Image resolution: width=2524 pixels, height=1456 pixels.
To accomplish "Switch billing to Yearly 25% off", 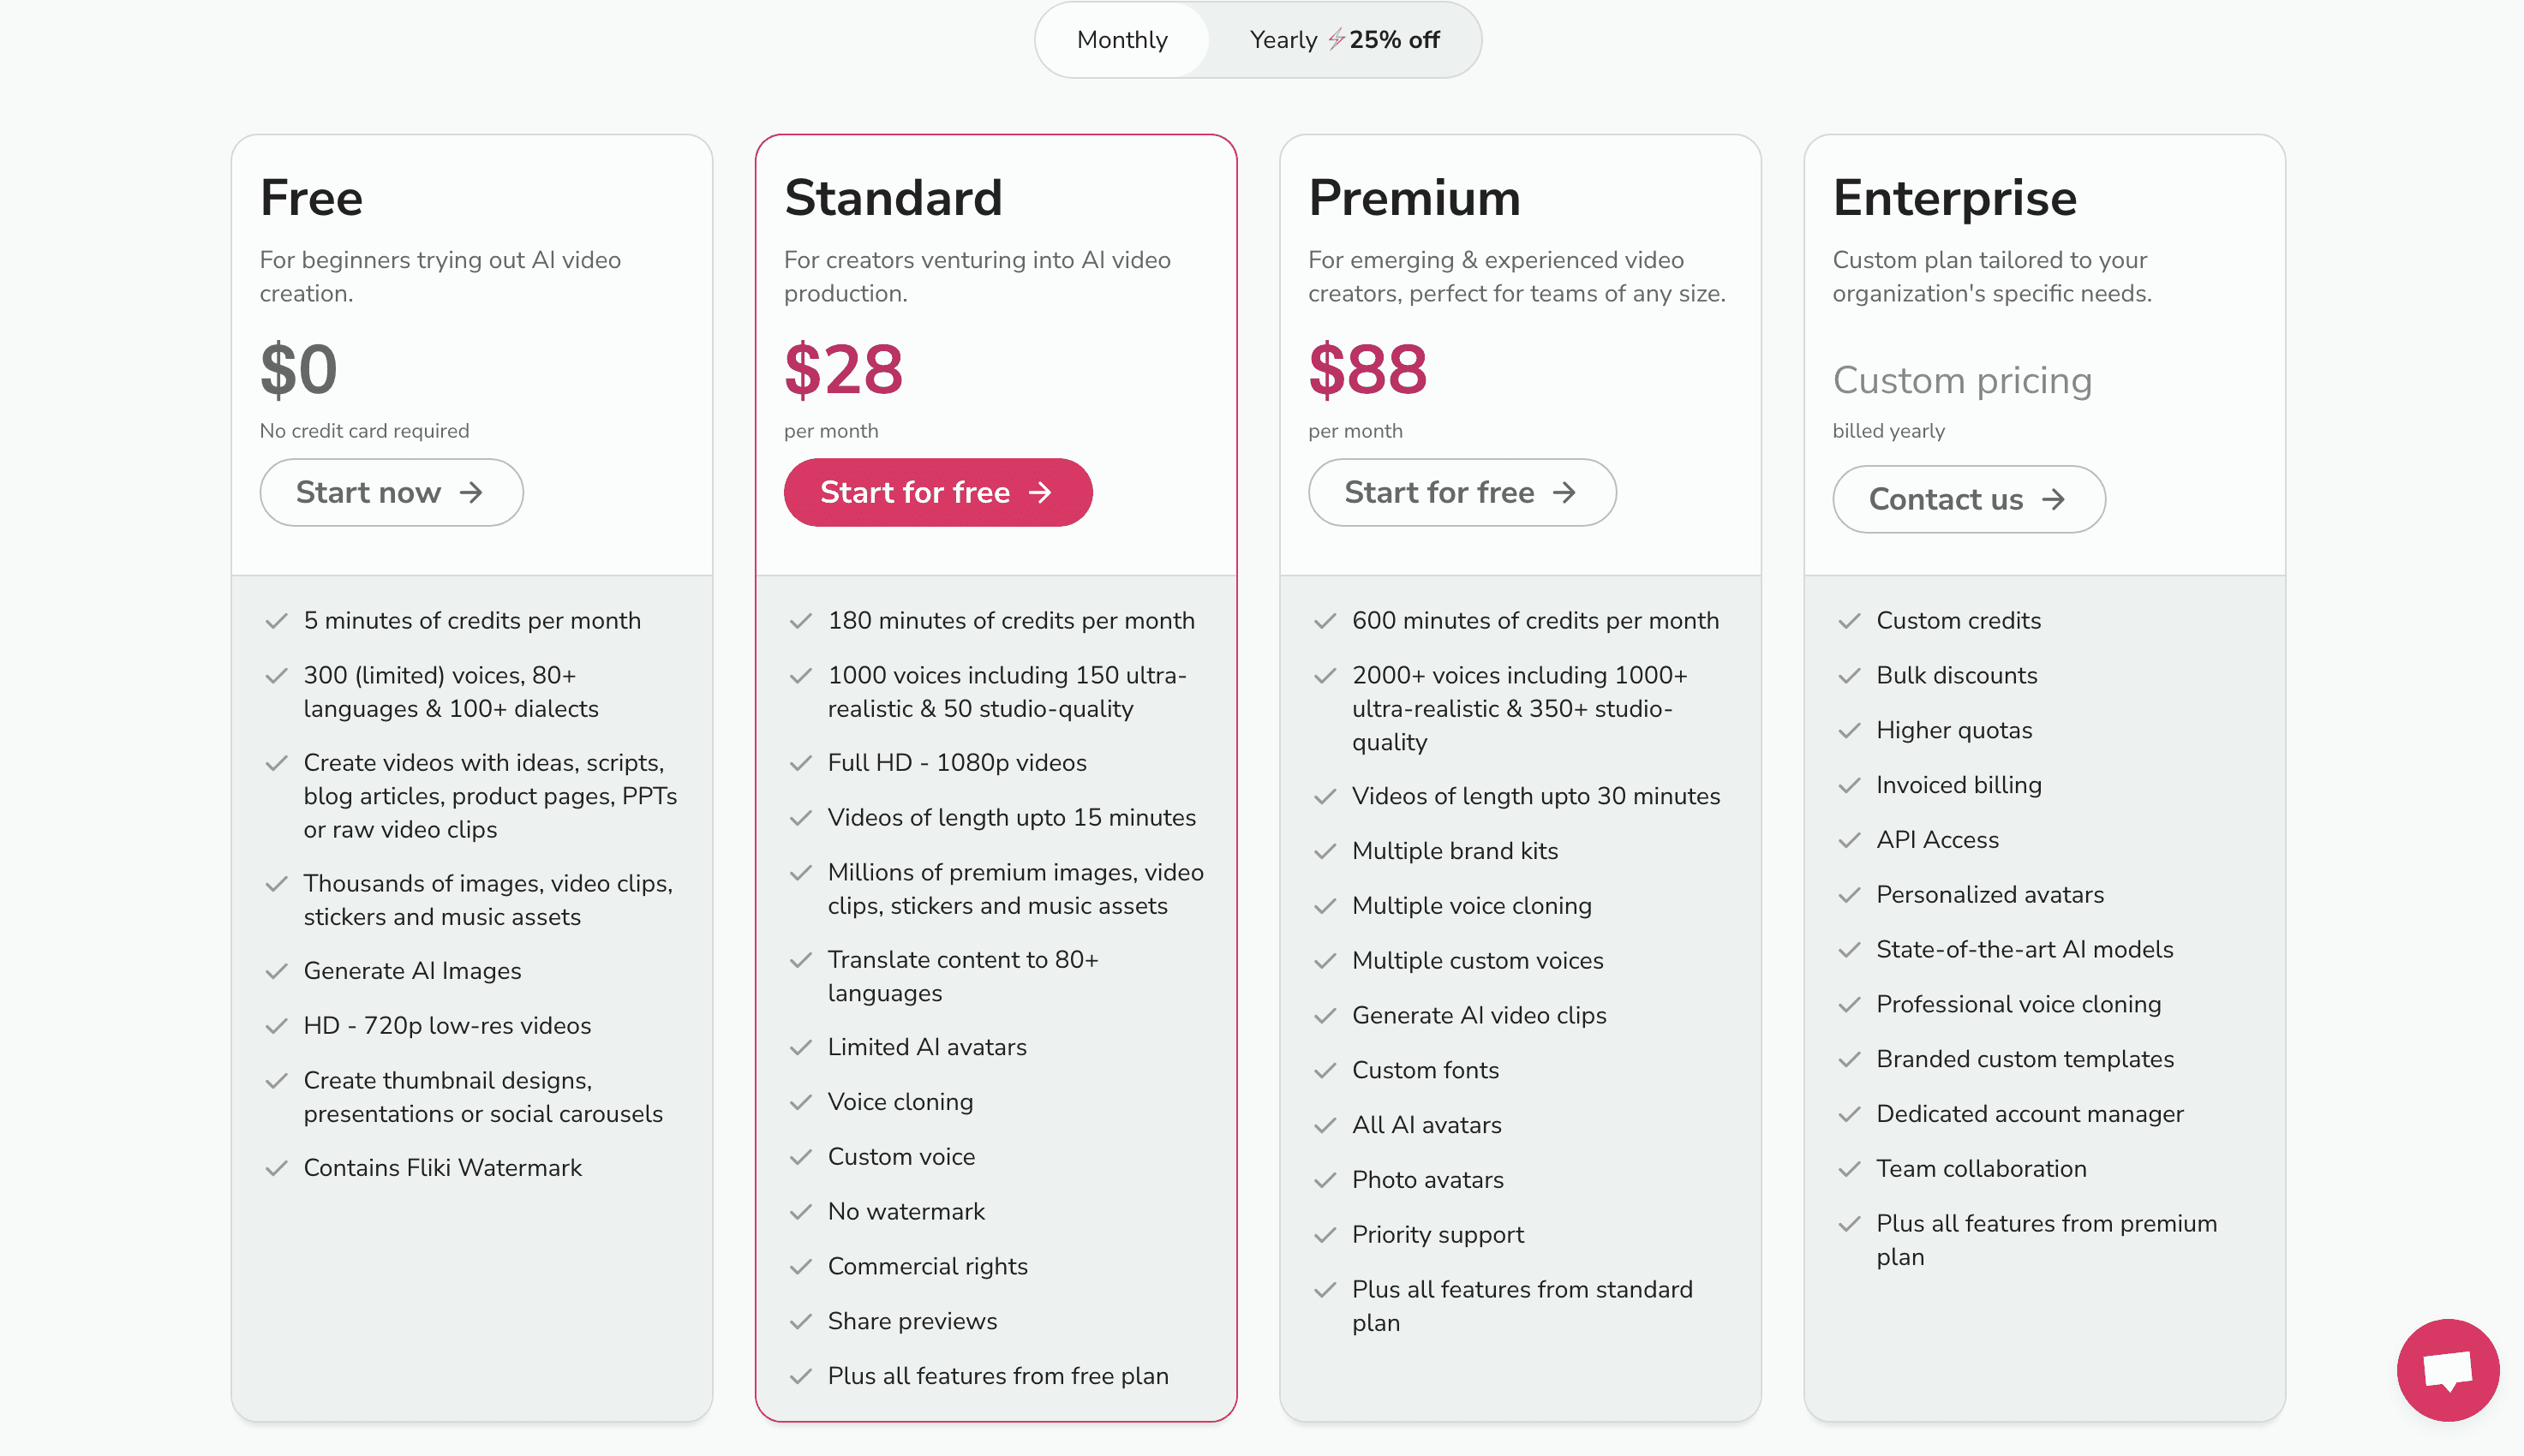I will coord(1343,40).
